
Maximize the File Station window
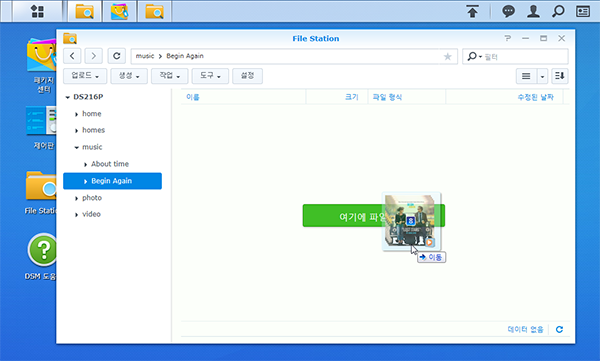pyautogui.click(x=543, y=38)
